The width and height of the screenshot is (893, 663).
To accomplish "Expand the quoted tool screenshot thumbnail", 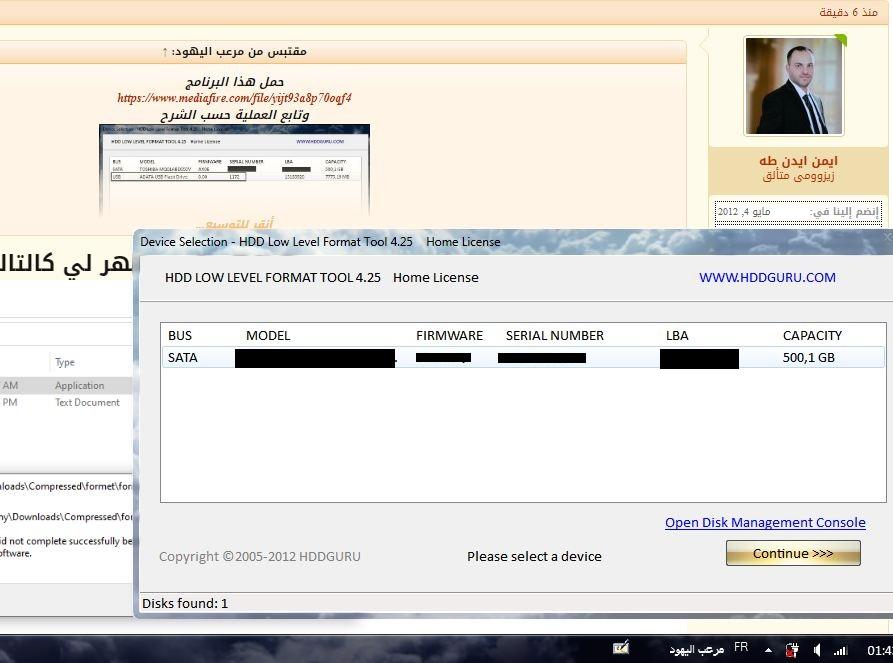I will pyautogui.click(x=235, y=170).
